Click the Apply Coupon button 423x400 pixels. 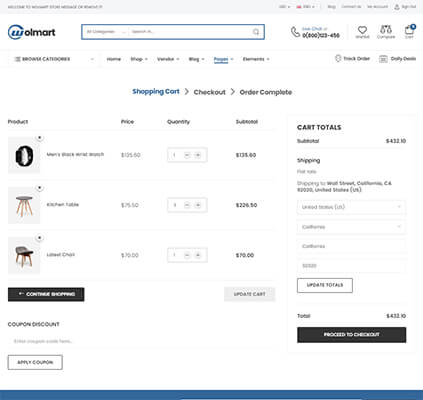tap(35, 362)
